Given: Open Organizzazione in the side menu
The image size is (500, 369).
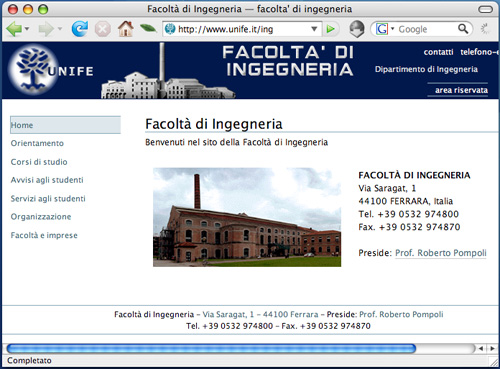Looking at the screenshot, I should 41,217.
